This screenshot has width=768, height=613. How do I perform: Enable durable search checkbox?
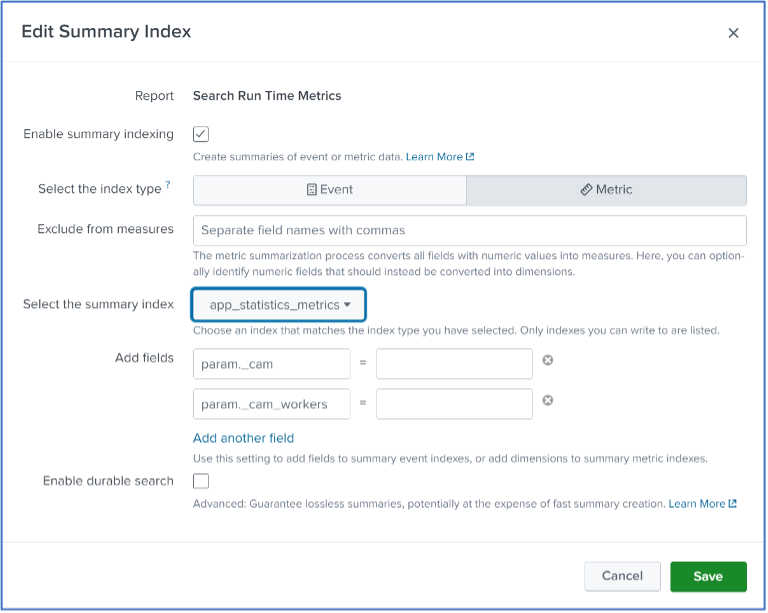(201, 481)
